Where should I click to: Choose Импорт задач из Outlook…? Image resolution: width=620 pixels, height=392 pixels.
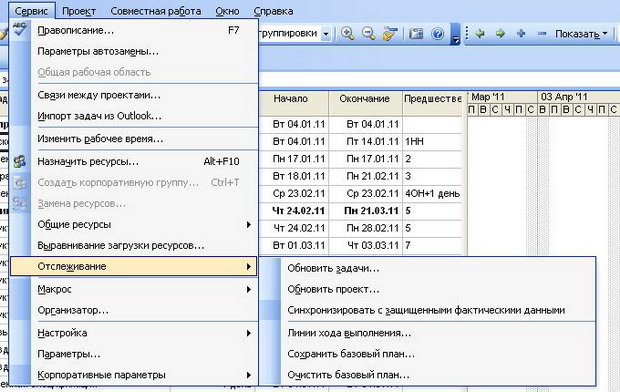[134, 116]
